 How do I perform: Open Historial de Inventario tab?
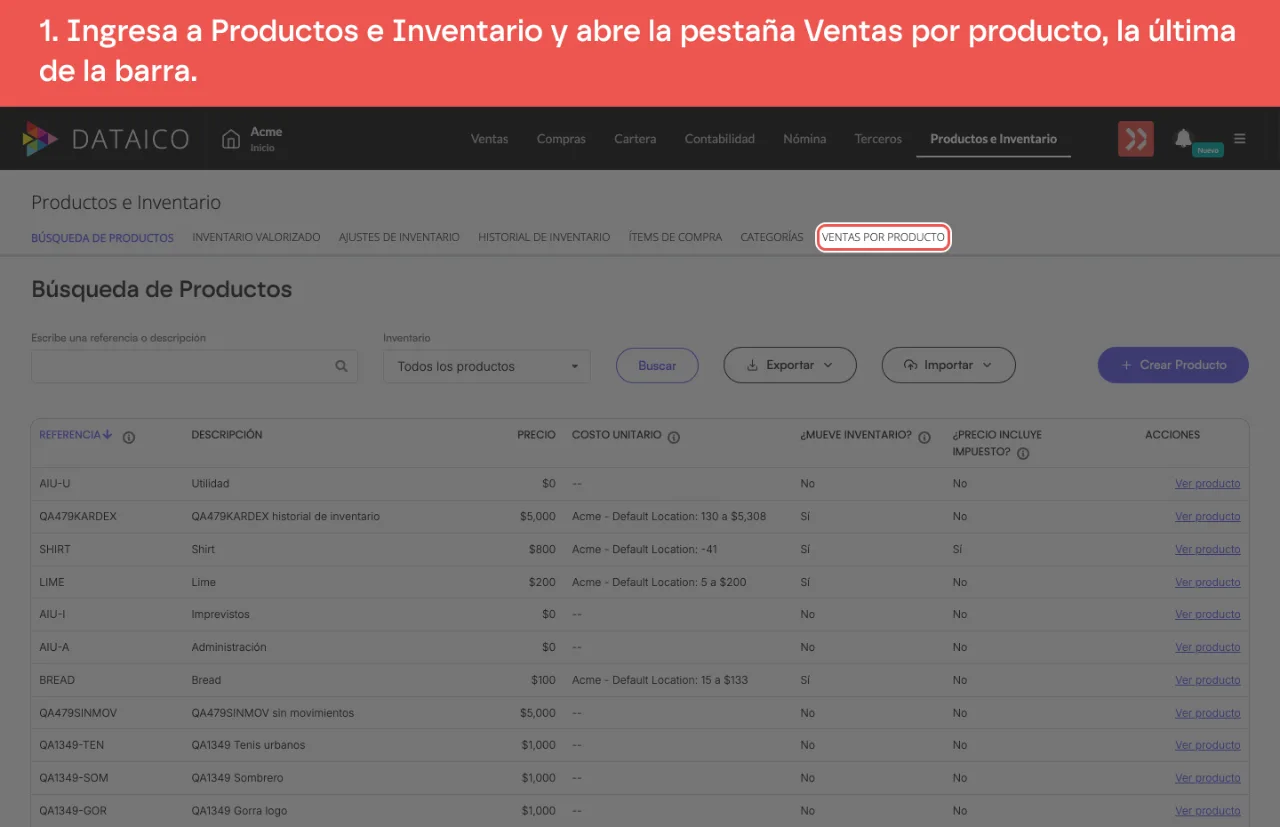point(544,238)
